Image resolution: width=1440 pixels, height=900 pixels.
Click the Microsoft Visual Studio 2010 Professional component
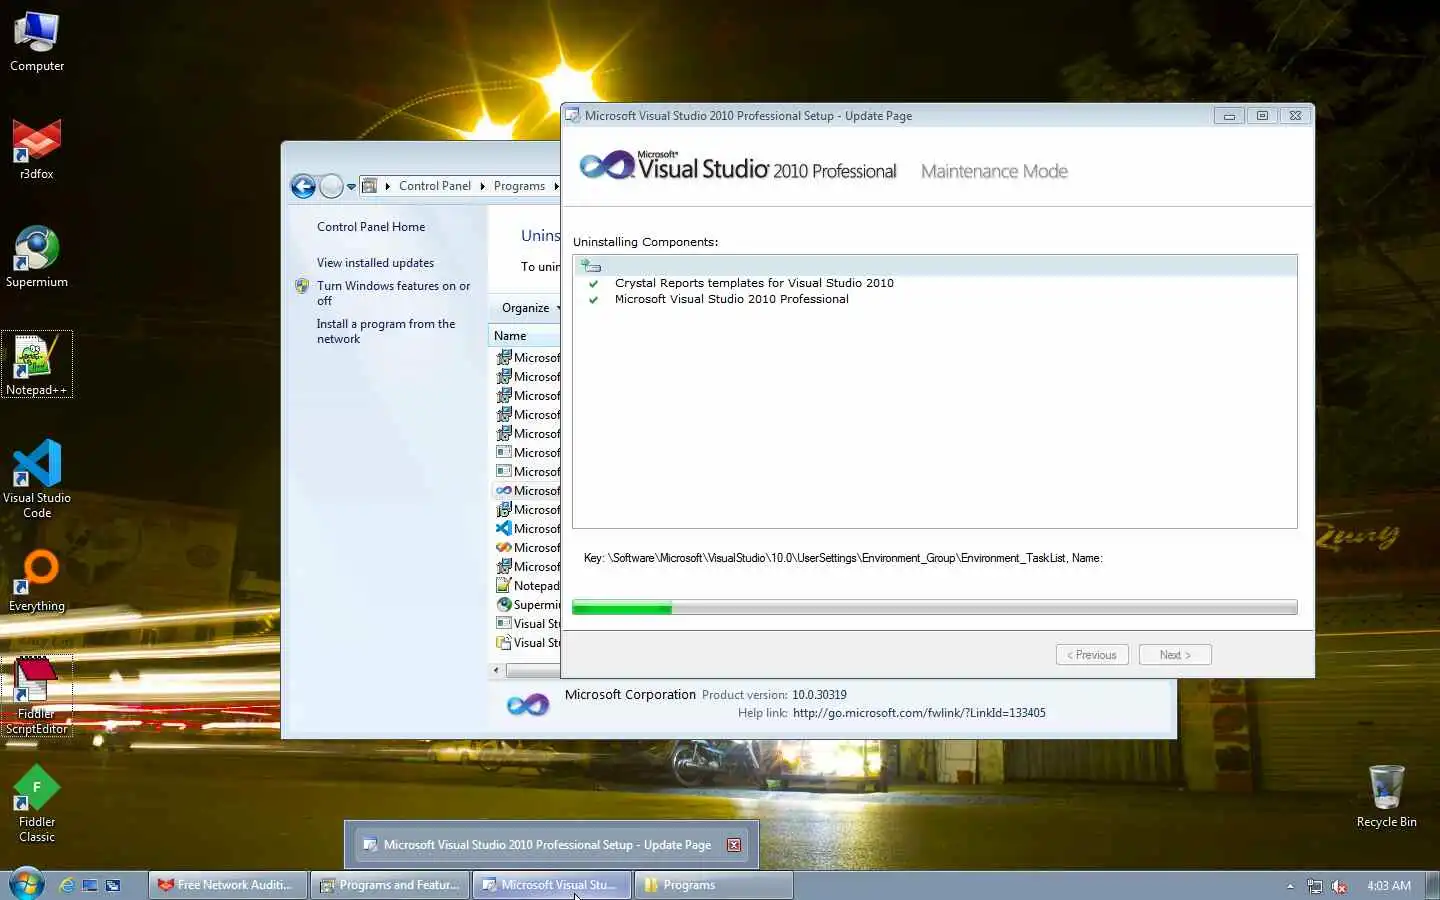(x=731, y=299)
